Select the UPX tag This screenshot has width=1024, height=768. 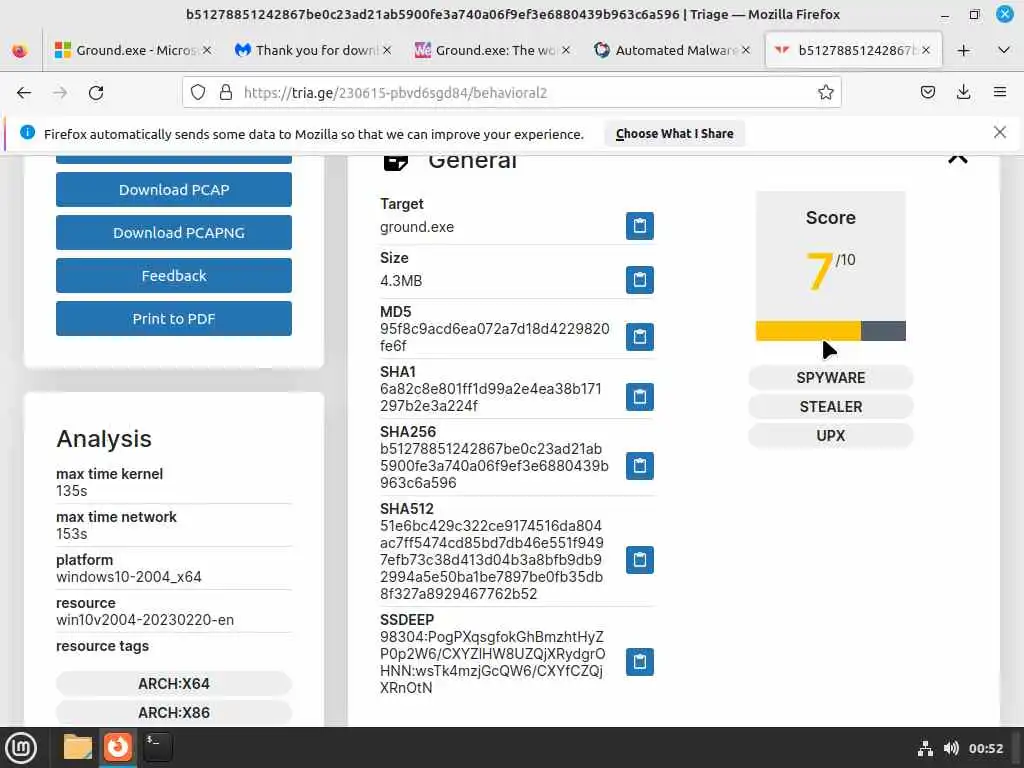pos(830,436)
